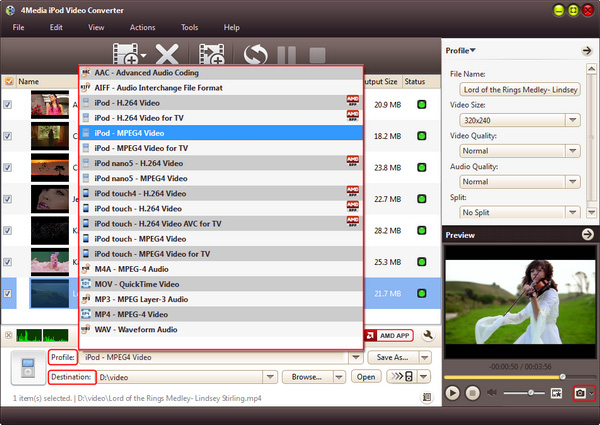Mute the preview volume speaker icon

point(492,392)
